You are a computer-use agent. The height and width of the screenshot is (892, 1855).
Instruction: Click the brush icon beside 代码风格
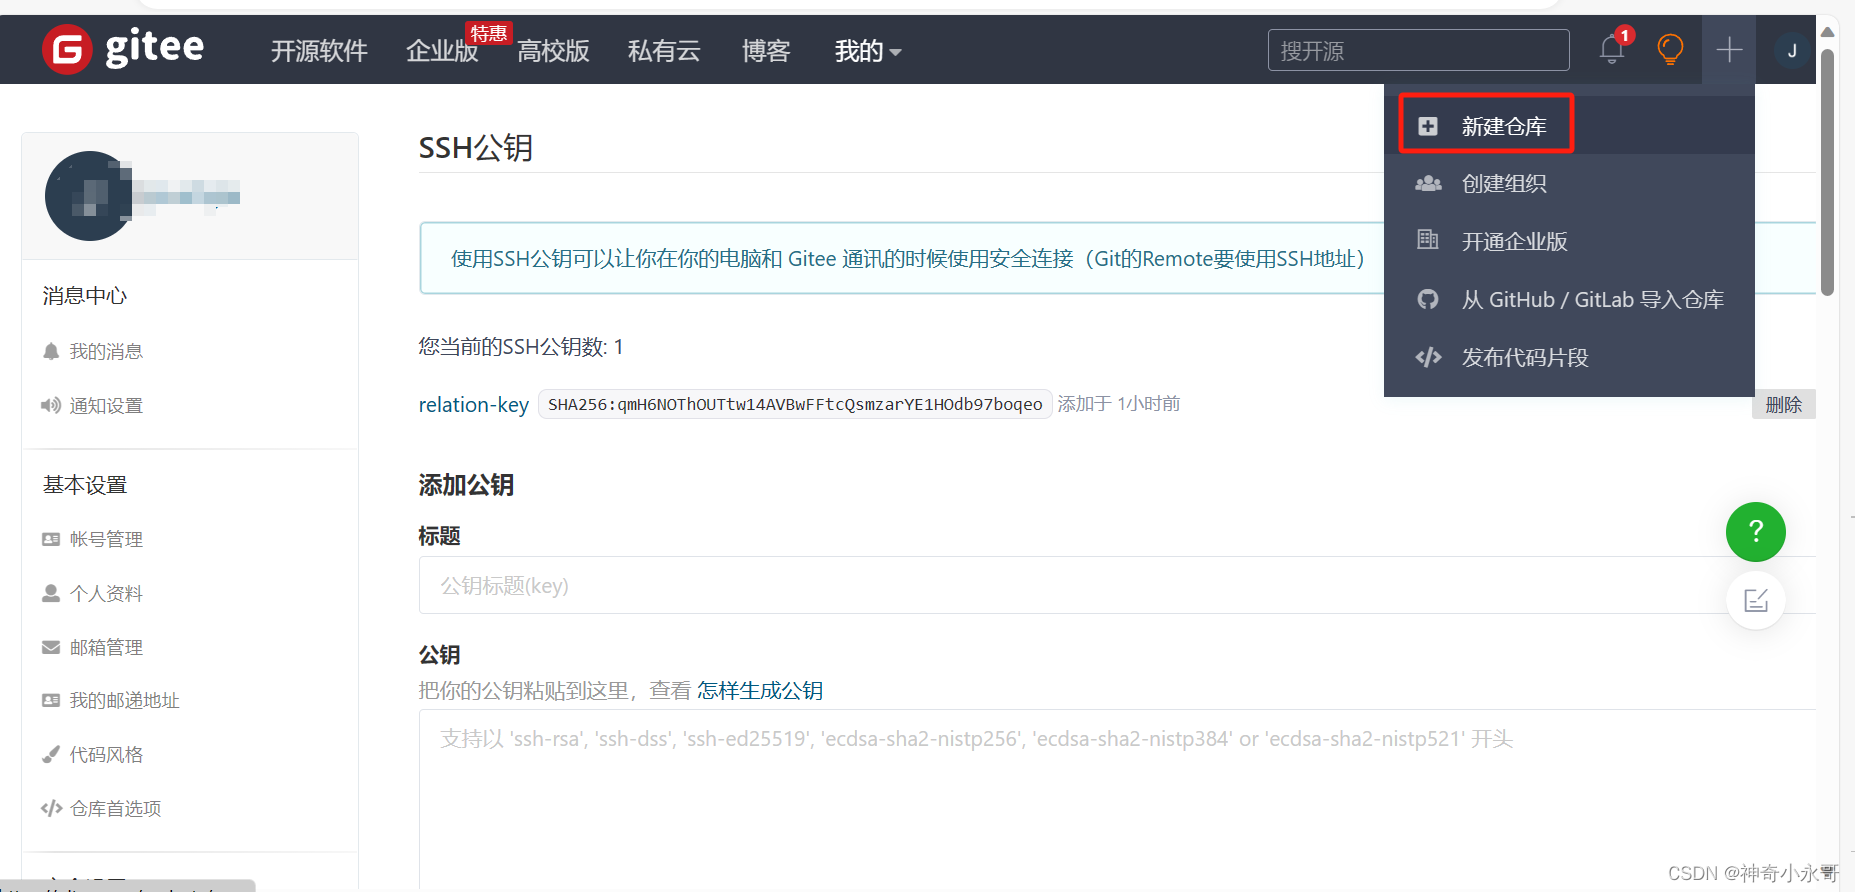pos(51,754)
